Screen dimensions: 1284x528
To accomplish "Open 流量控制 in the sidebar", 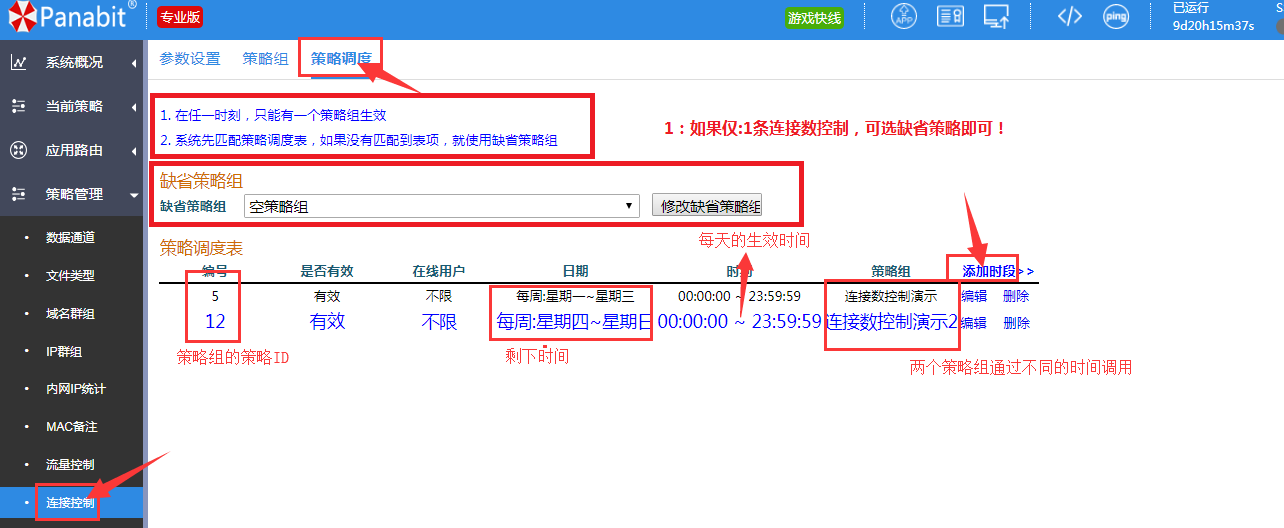I will coord(70,464).
